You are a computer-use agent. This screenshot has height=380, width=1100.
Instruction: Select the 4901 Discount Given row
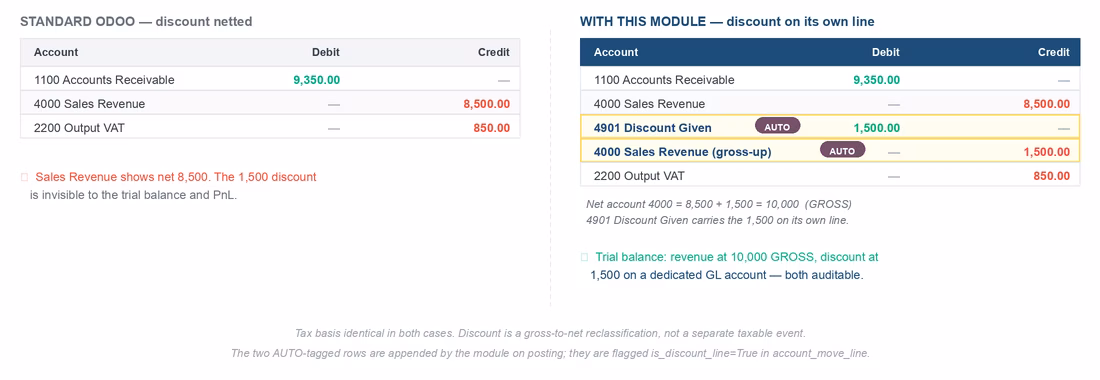point(830,128)
